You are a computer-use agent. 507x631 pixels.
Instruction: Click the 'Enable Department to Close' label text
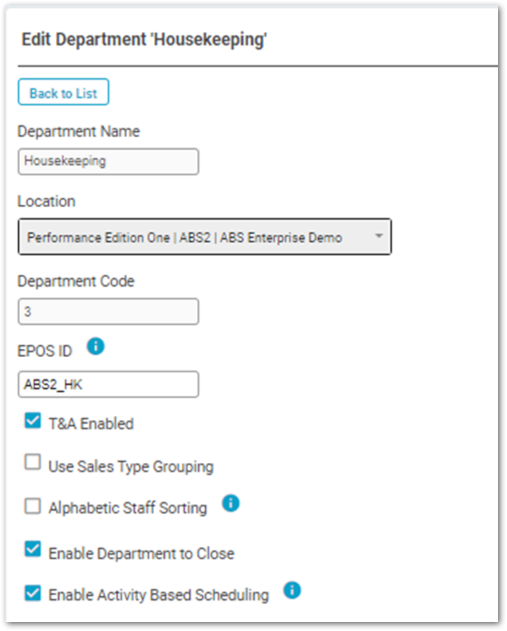(141, 554)
